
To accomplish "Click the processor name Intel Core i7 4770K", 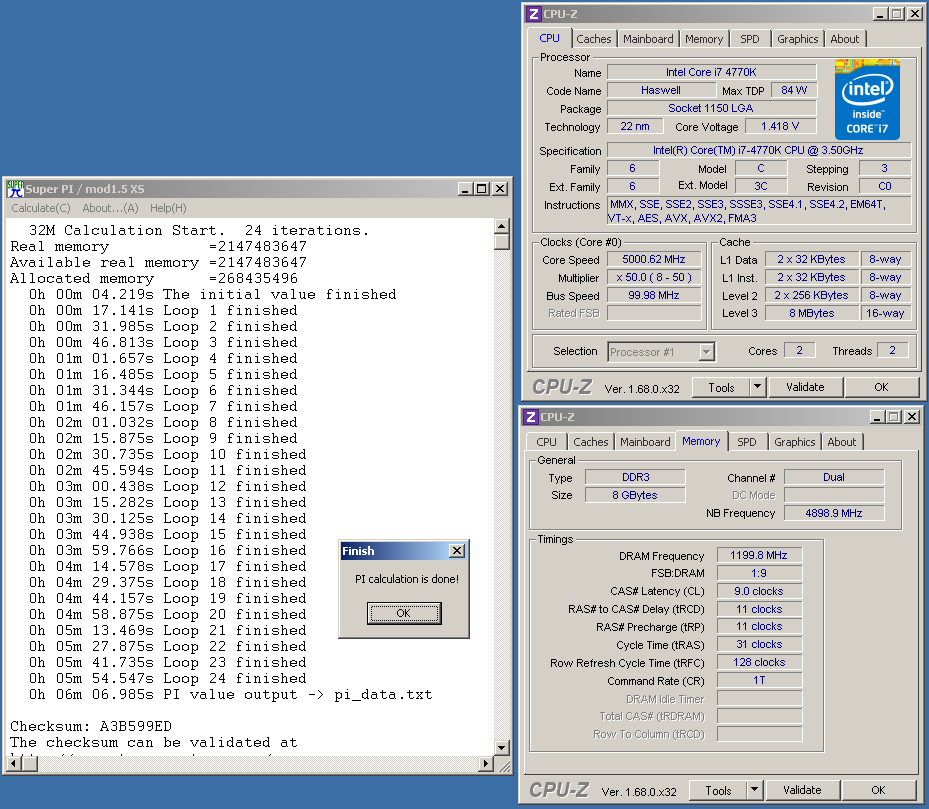I will point(711,72).
